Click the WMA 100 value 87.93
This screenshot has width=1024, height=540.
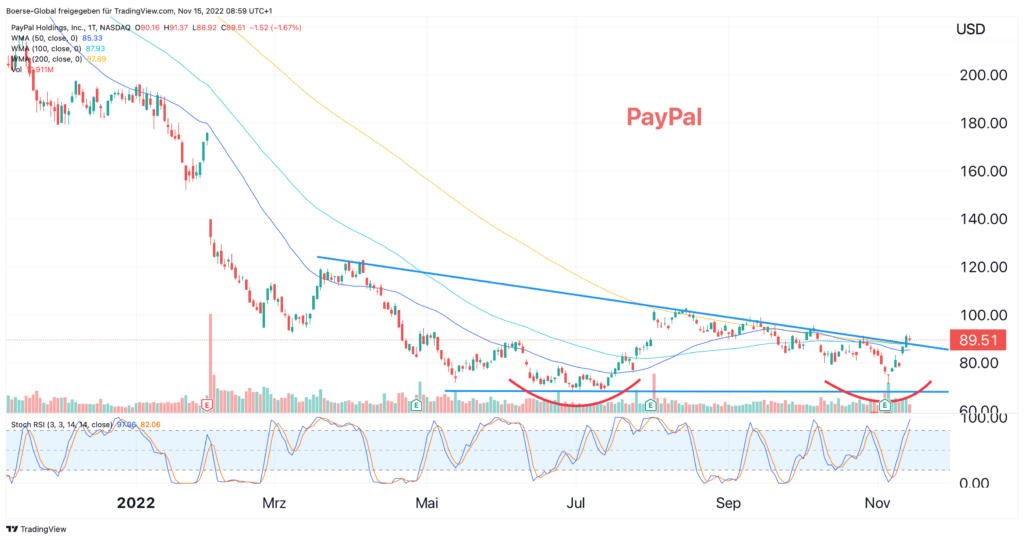point(95,49)
